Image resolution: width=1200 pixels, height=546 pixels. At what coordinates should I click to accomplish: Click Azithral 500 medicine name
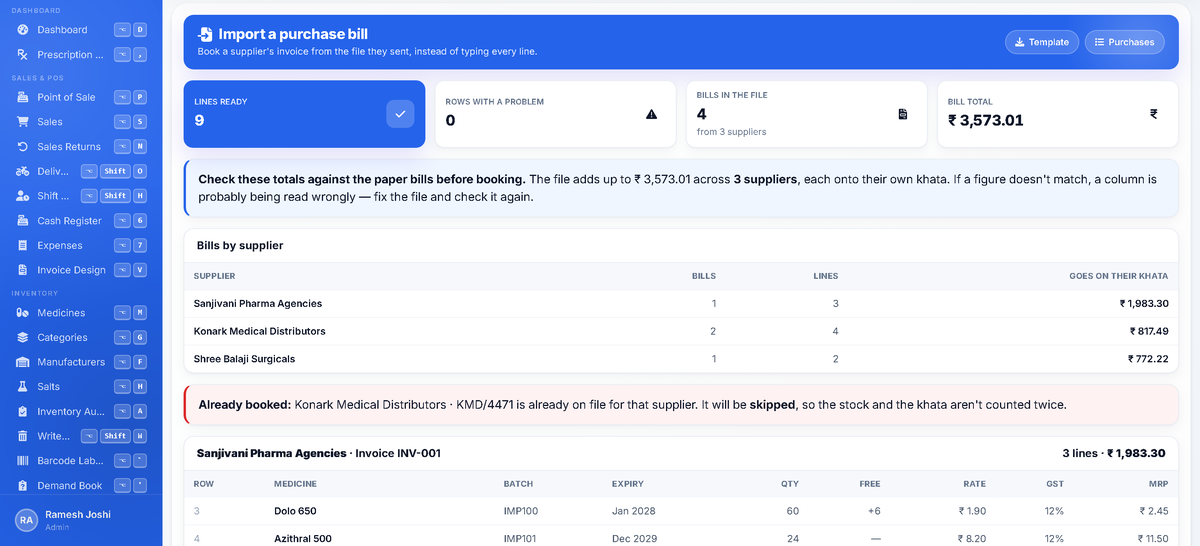303,539
